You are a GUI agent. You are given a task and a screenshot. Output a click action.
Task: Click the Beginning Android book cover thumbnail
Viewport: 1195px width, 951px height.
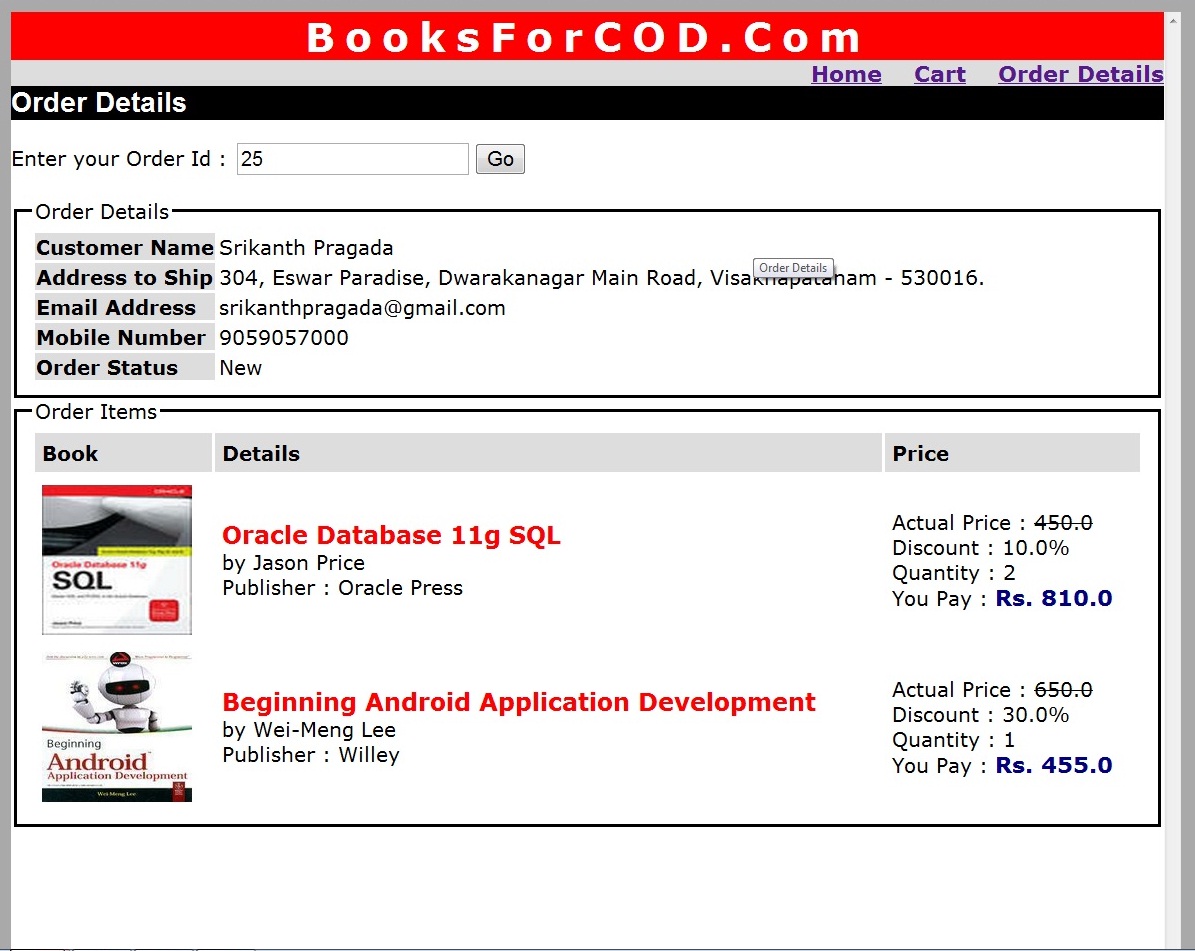117,727
